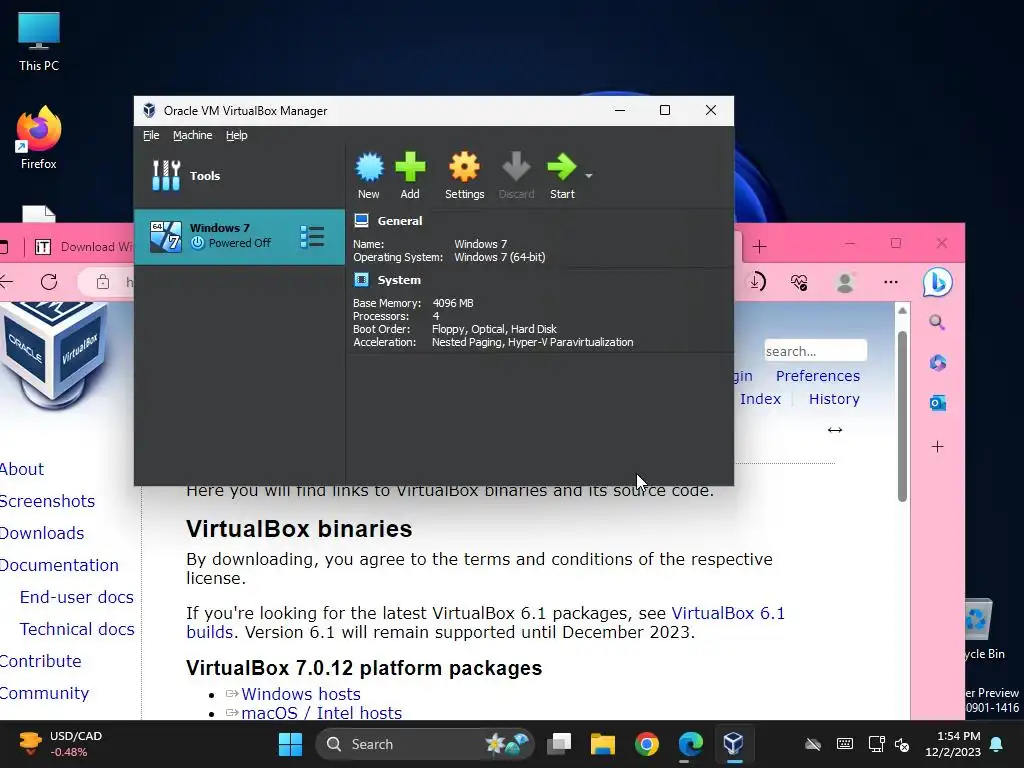Open Edge Settings and more ellipsis

pos(891,281)
